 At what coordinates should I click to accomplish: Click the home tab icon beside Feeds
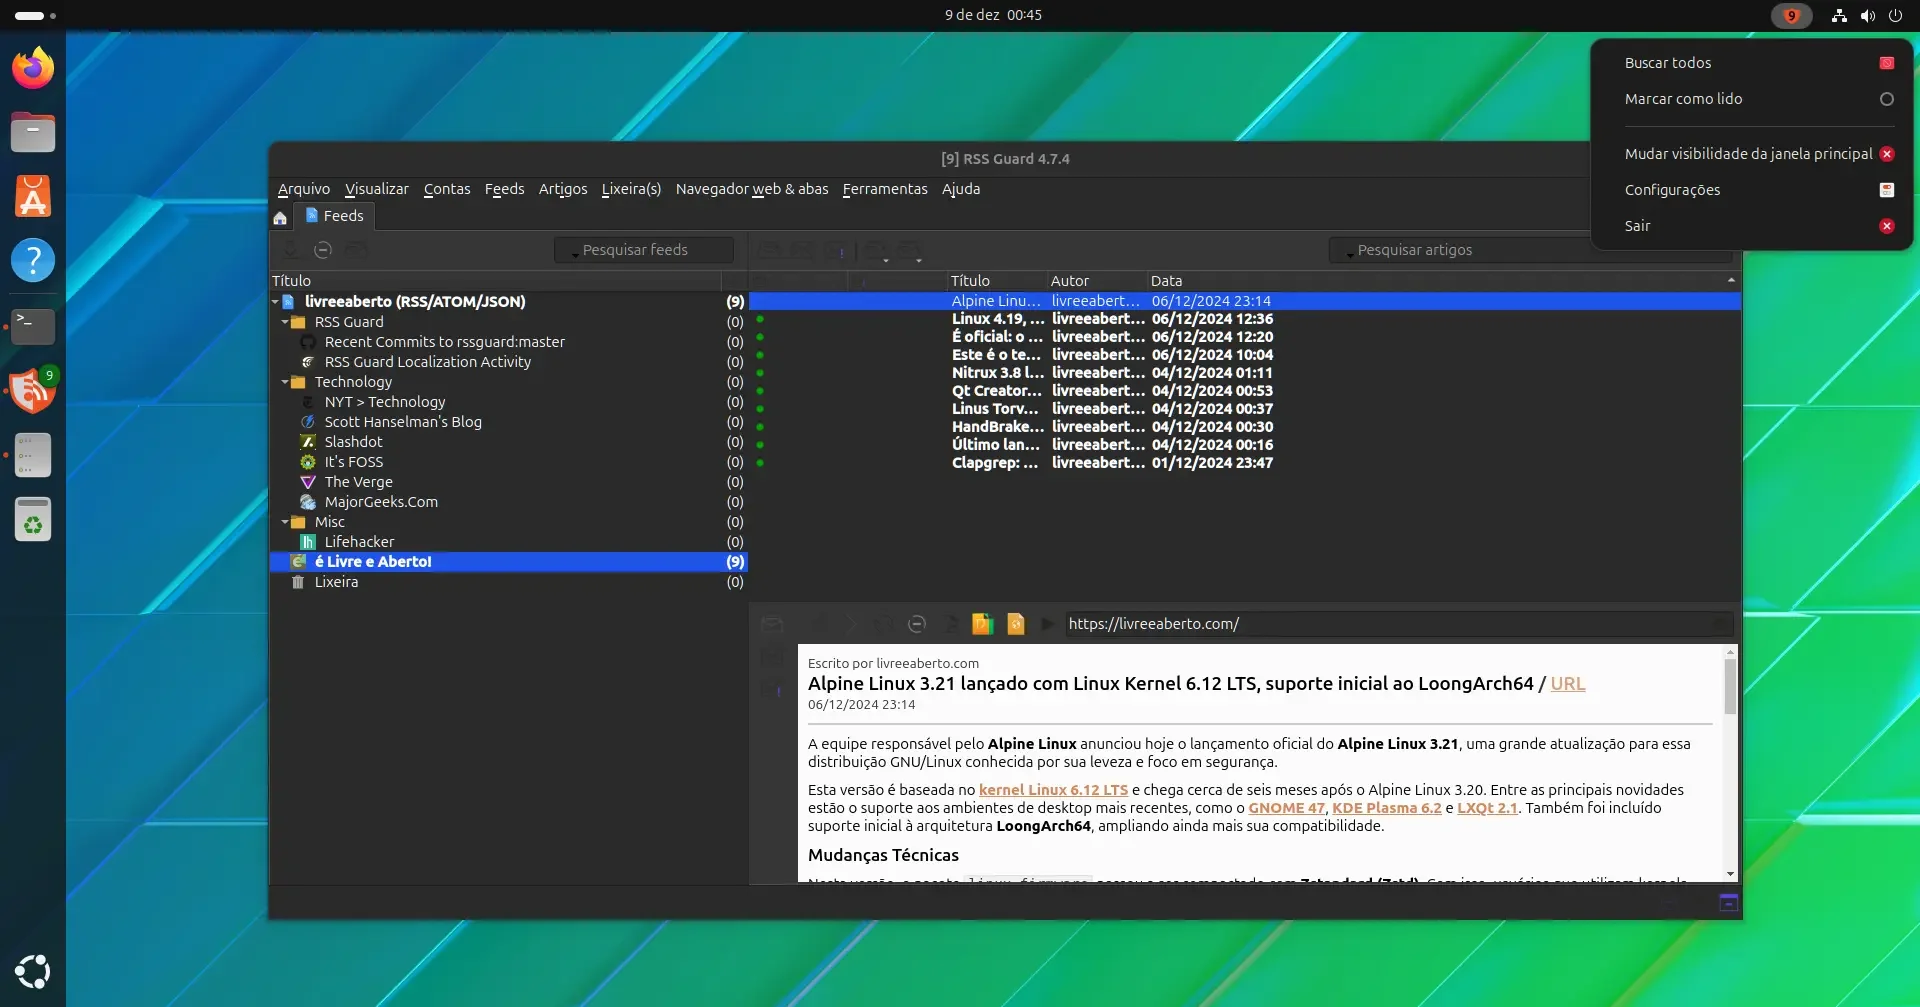[x=280, y=217]
